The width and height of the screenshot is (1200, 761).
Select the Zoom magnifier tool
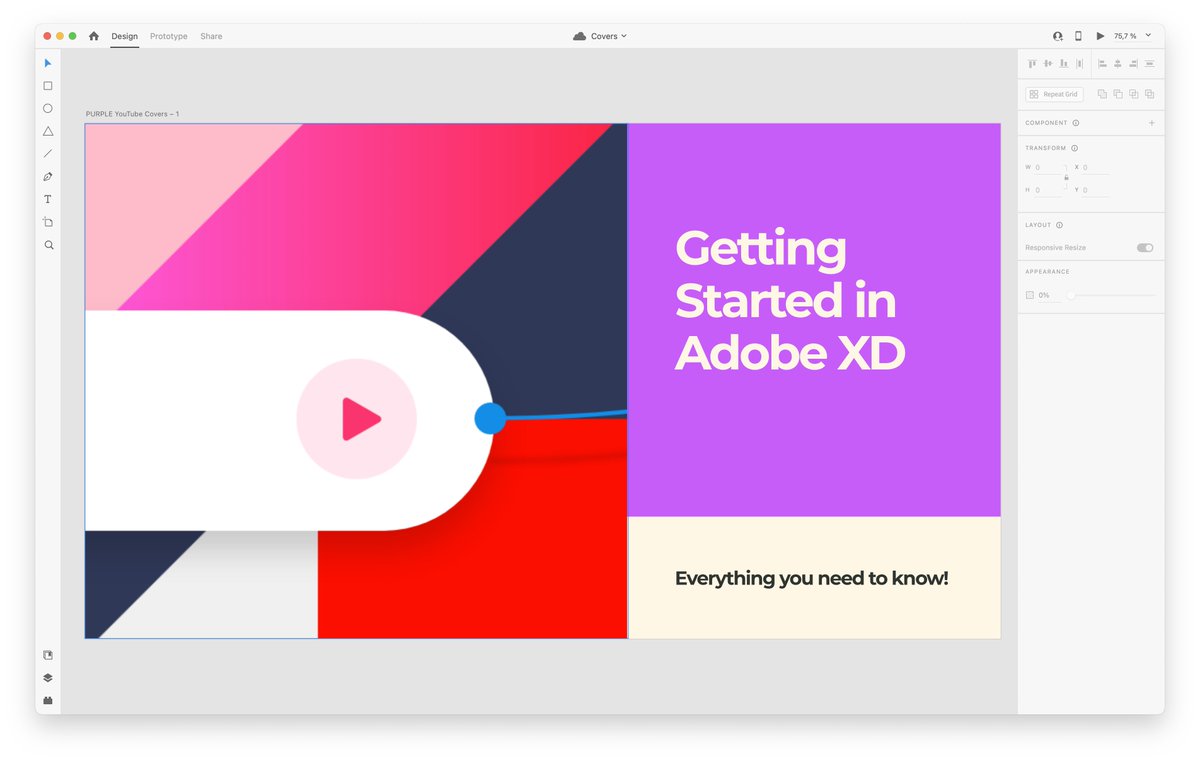[x=48, y=245]
